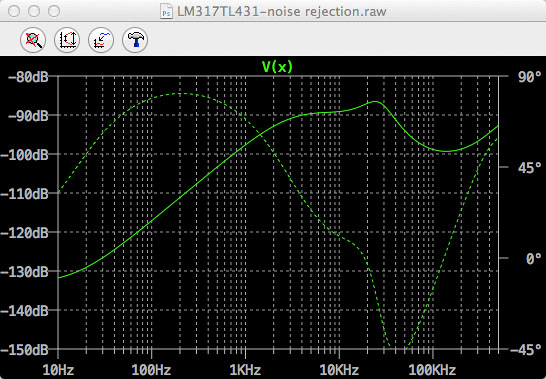Minimize the window with the second title-bar button
The height and width of the screenshot is (379, 546).
(x=34, y=11)
